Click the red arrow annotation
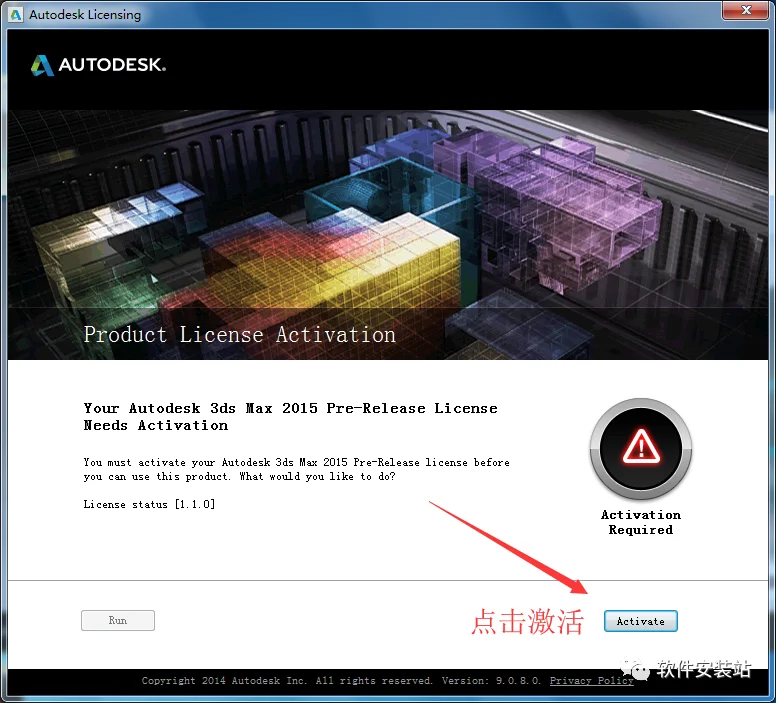This screenshot has height=703, width=776. 508,547
